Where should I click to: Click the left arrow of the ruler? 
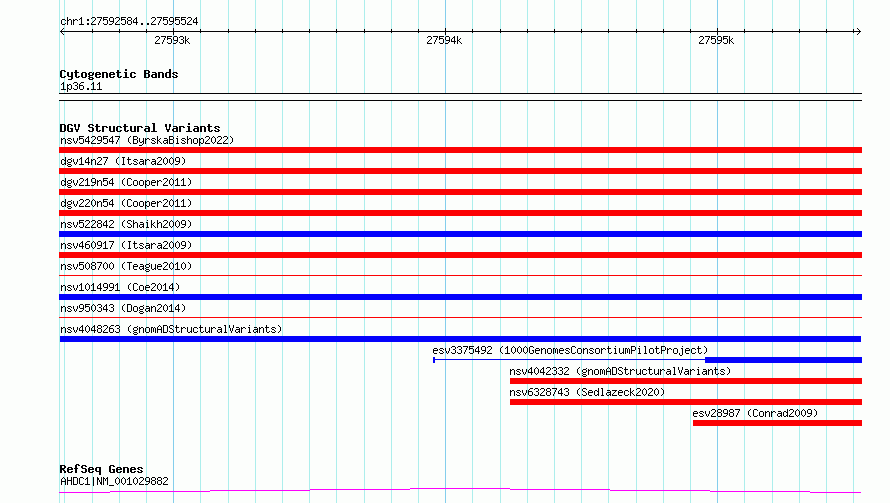(x=62, y=32)
